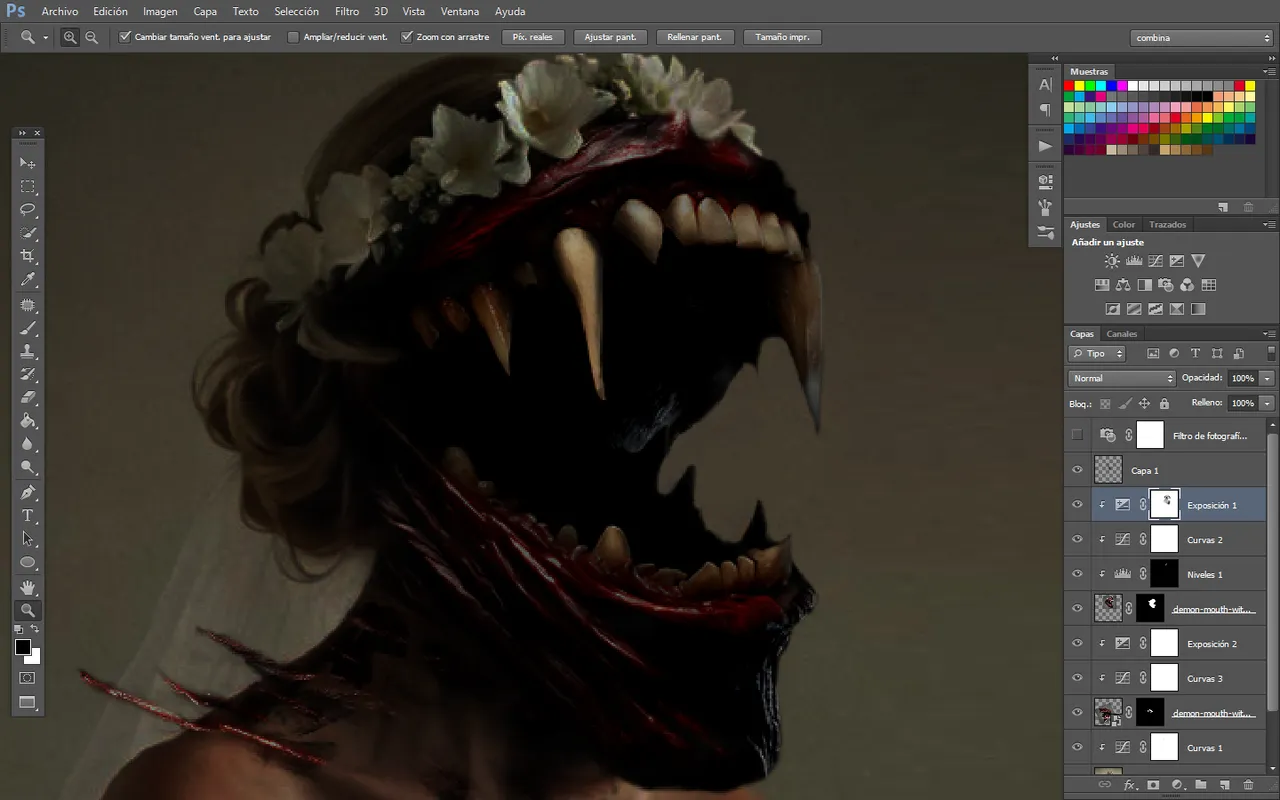This screenshot has width=1280, height=800.
Task: Click the delete layer trash icon
Action: tap(1248, 786)
